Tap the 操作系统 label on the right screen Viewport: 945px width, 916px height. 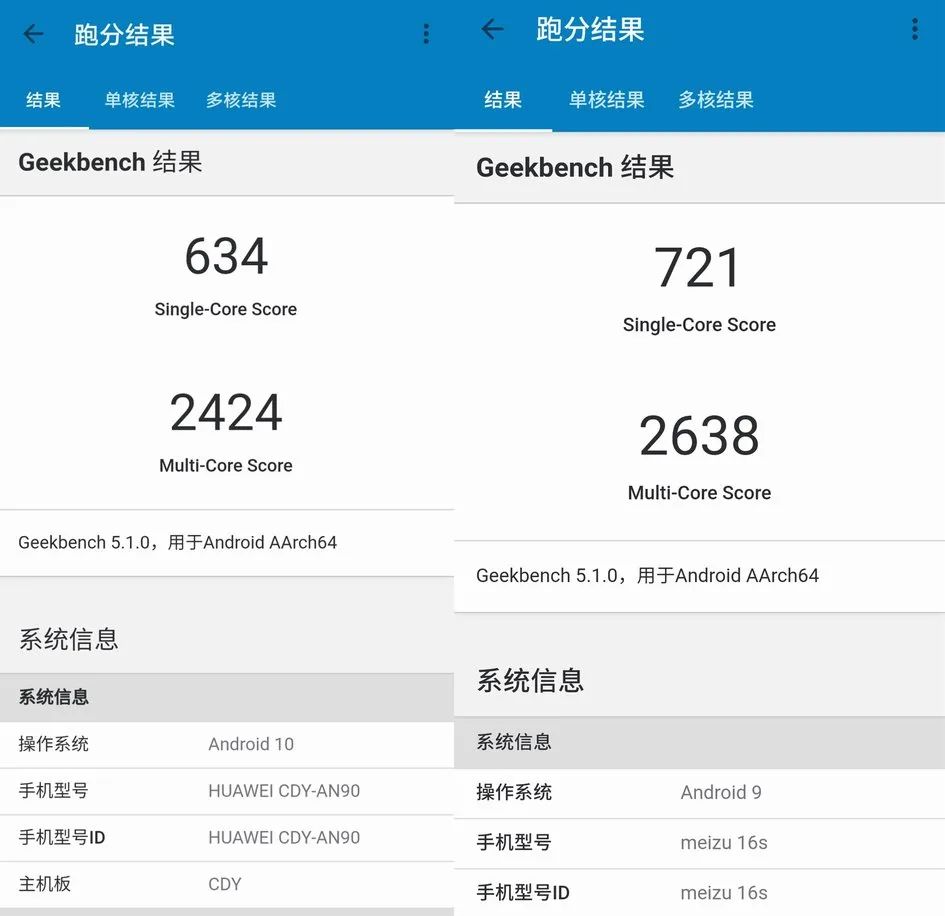click(514, 792)
